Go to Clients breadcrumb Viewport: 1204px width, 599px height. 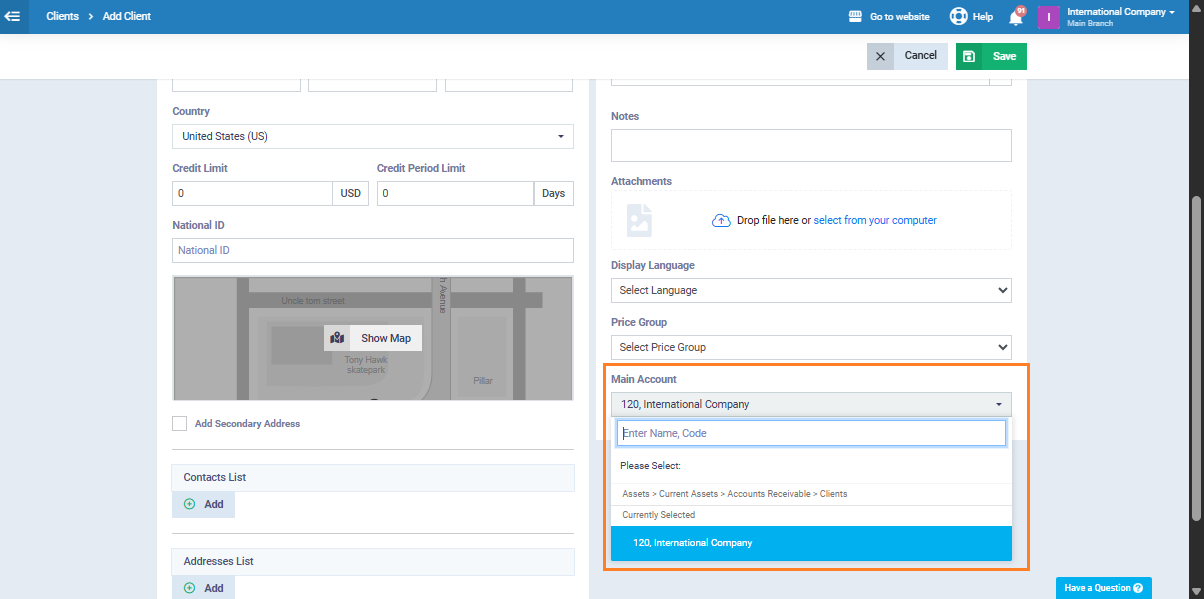coord(62,17)
